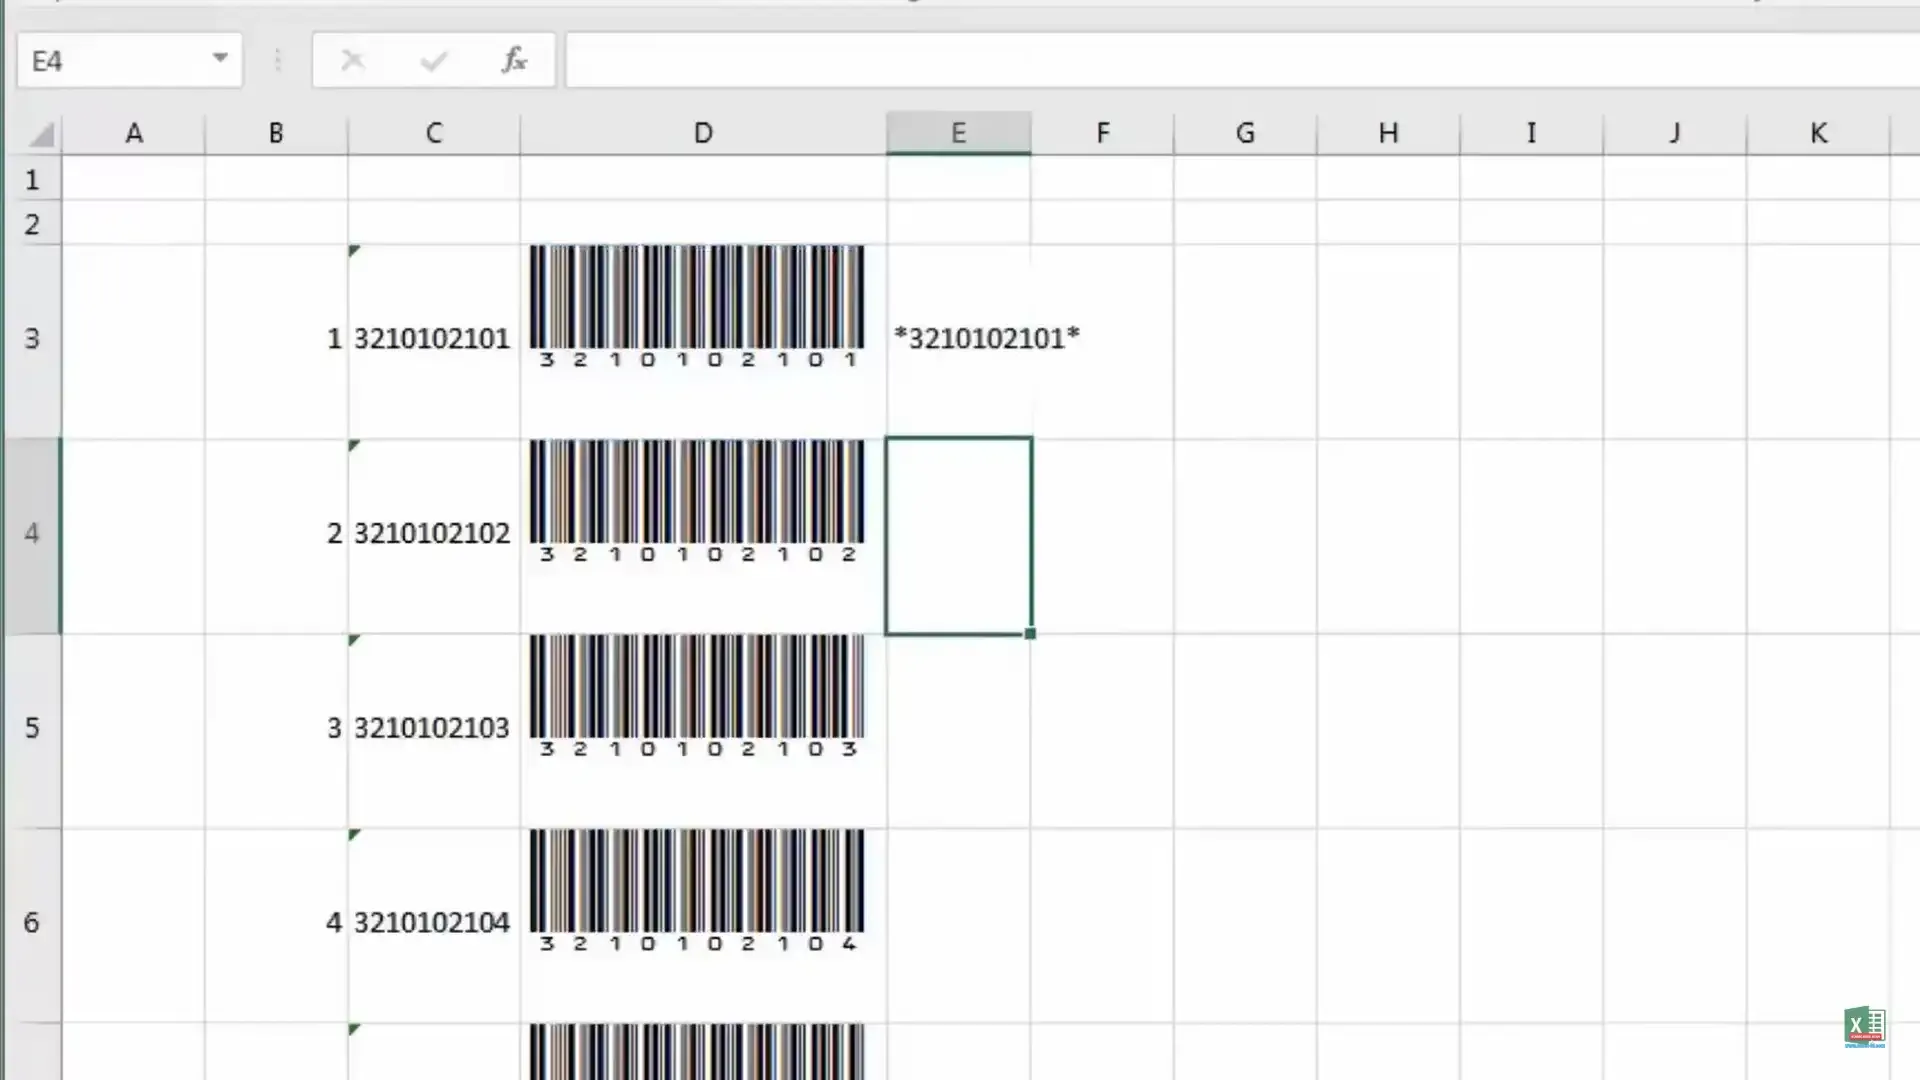This screenshot has height=1080, width=1920.
Task: Select row 5 header
Action: point(32,729)
